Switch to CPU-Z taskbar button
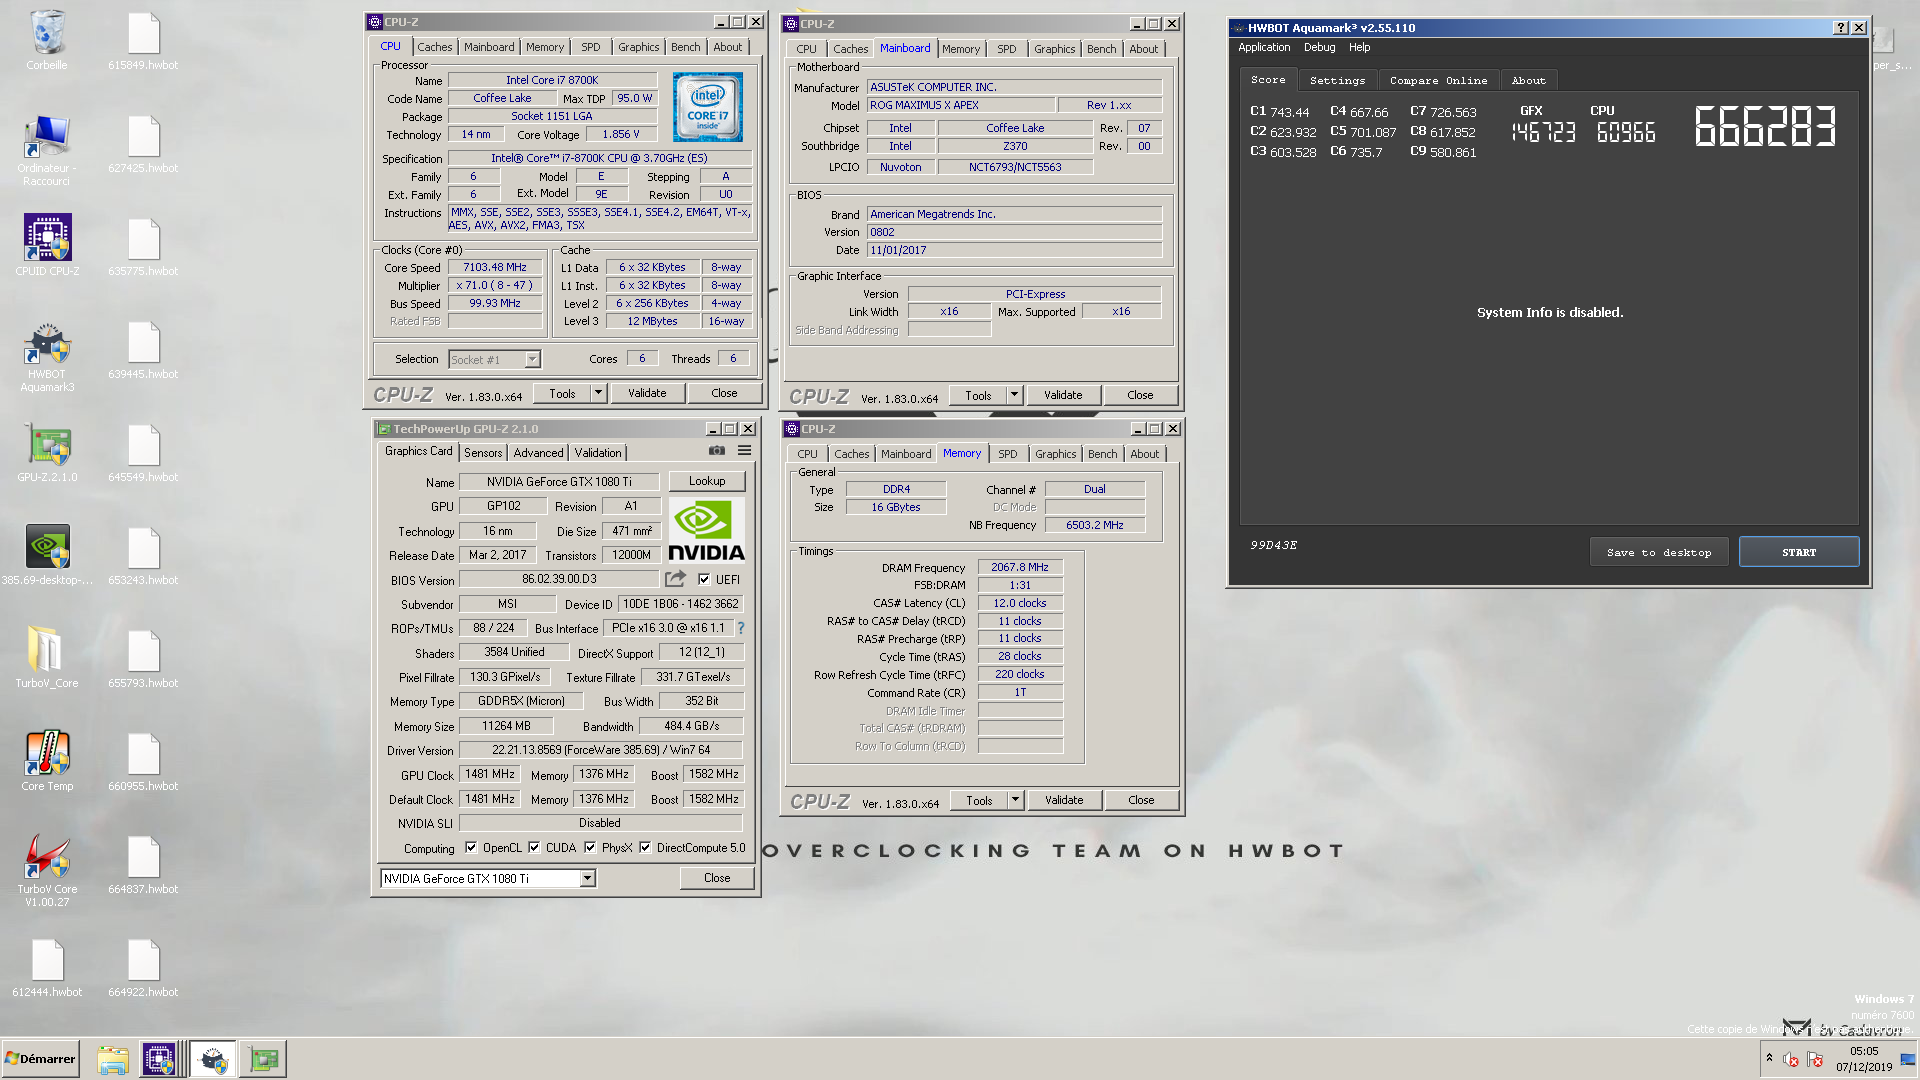 (x=159, y=1059)
